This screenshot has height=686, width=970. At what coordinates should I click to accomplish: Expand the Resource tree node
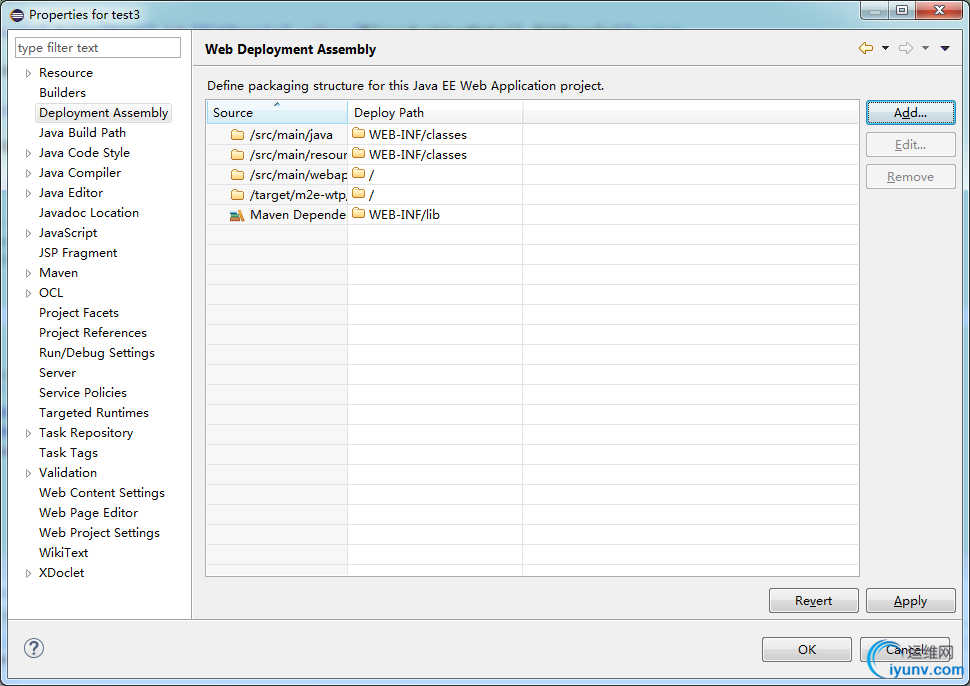click(28, 73)
